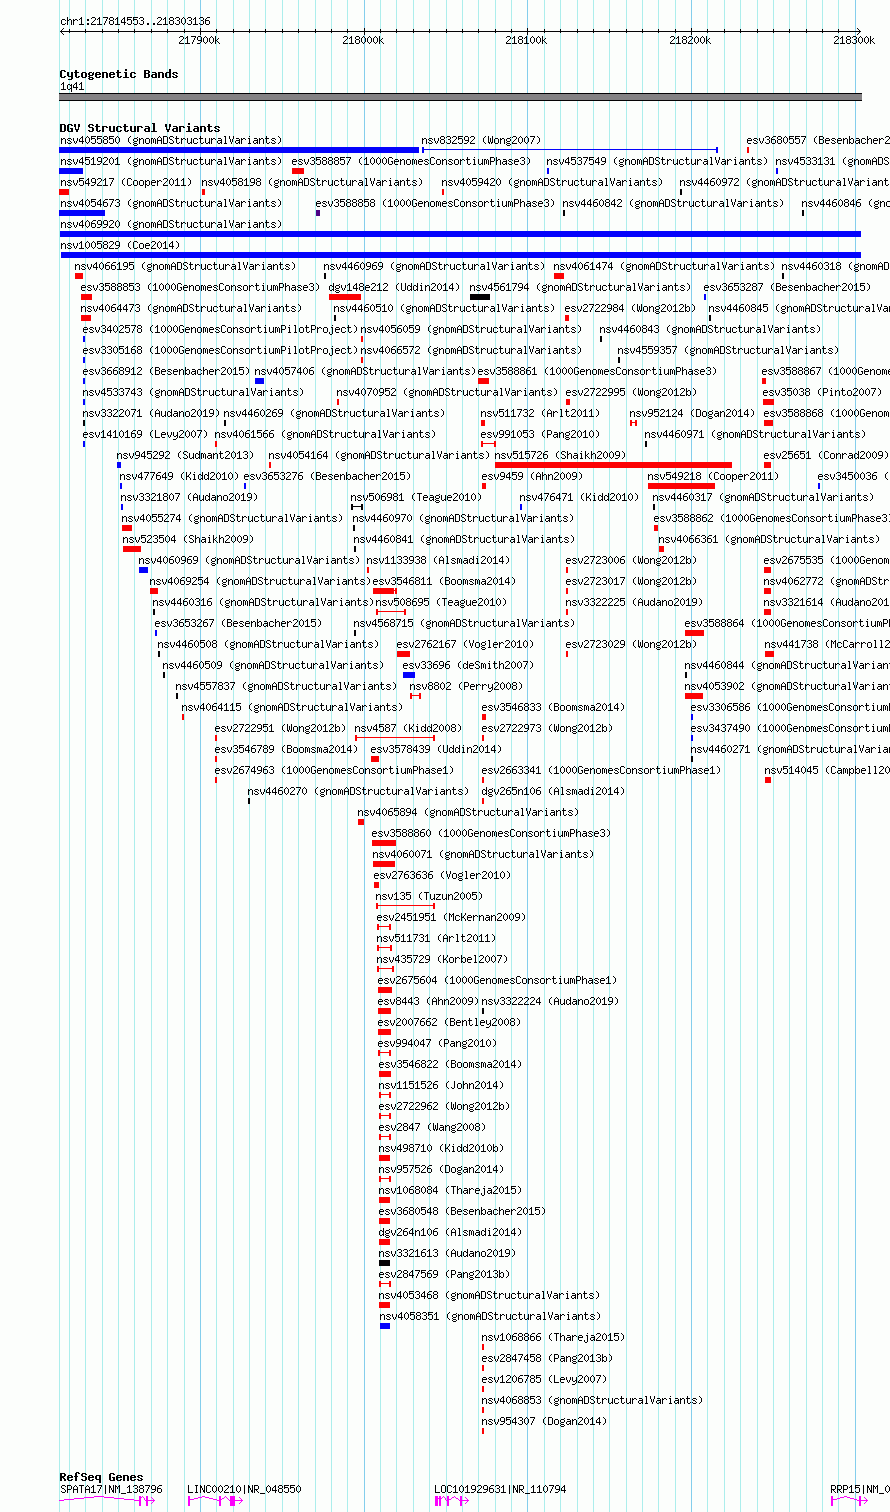Click the esv2451951 (McKernan2009) label
The image size is (890, 1512).
[451, 917]
